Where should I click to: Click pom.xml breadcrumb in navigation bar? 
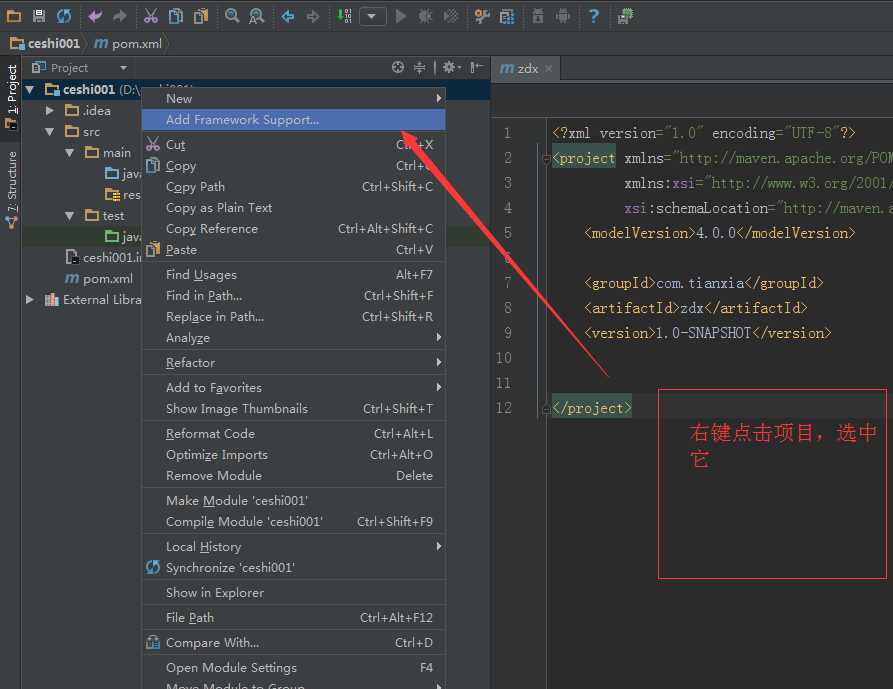128,43
